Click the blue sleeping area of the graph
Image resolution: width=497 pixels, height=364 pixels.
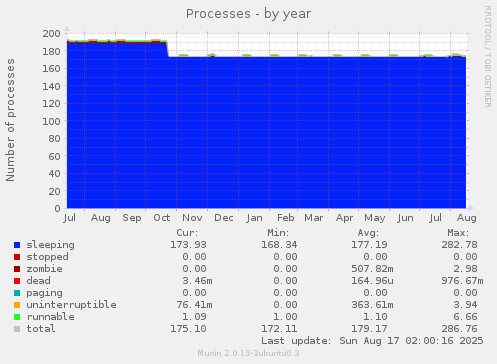[x=267, y=133]
